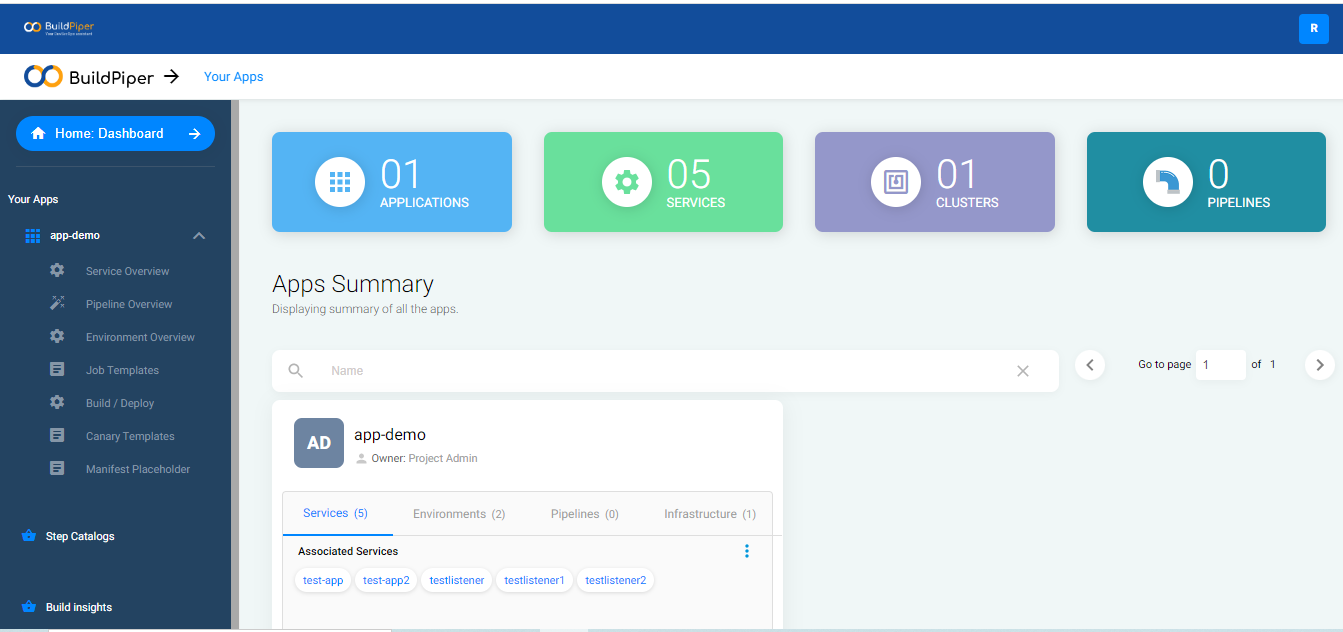
Task: Switch to the Environments (2) tab
Action: click(459, 514)
